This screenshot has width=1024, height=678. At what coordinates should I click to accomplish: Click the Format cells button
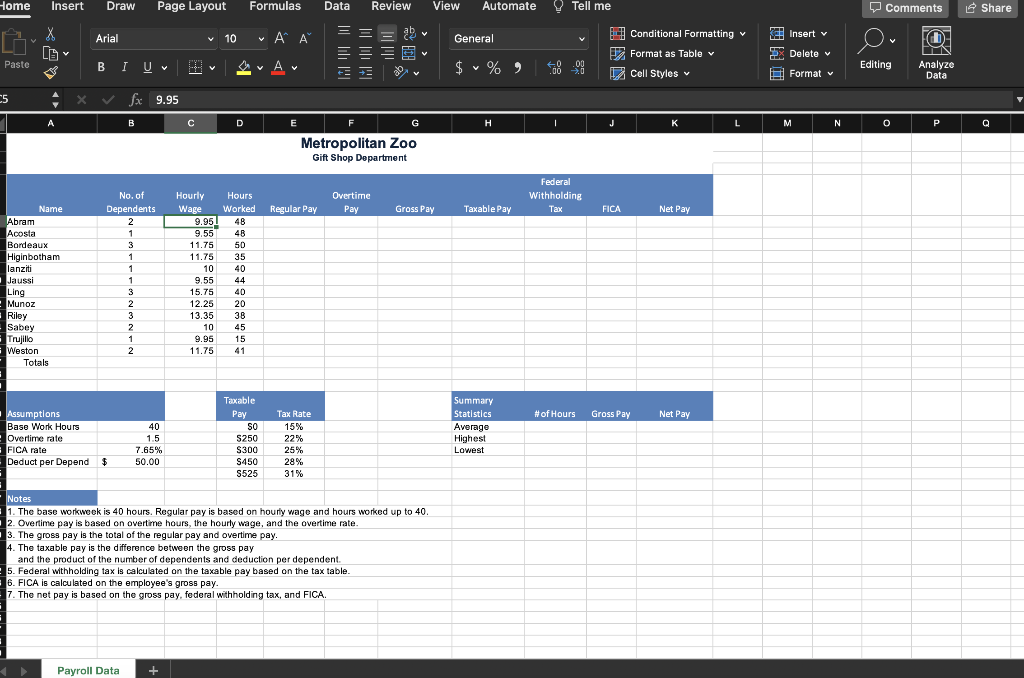click(801, 73)
